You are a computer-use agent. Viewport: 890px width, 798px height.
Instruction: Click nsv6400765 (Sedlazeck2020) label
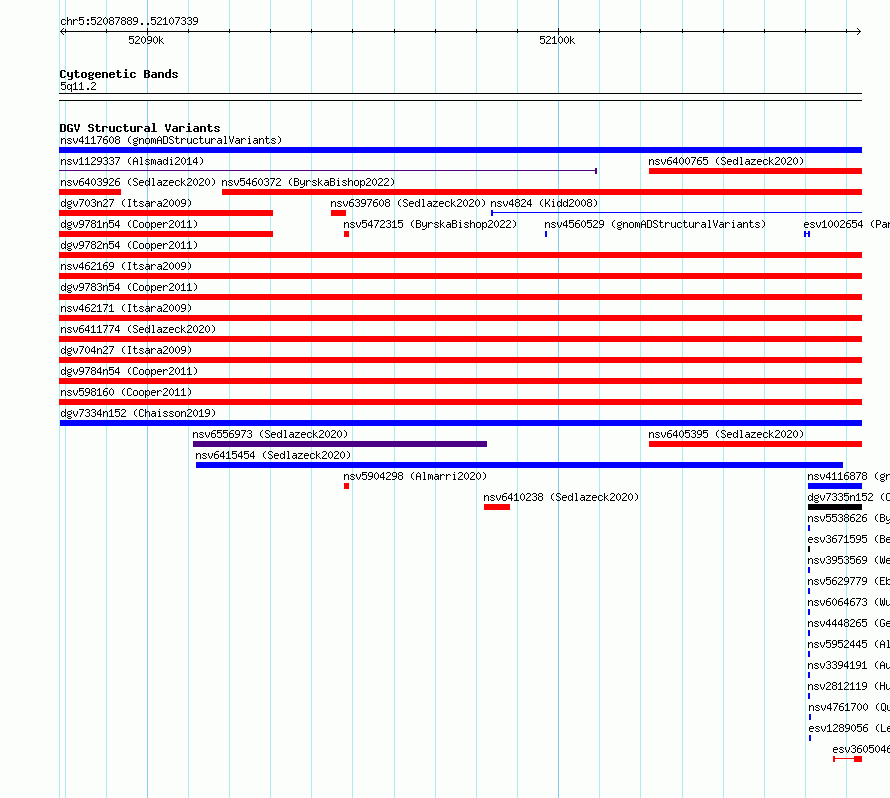tap(726, 161)
